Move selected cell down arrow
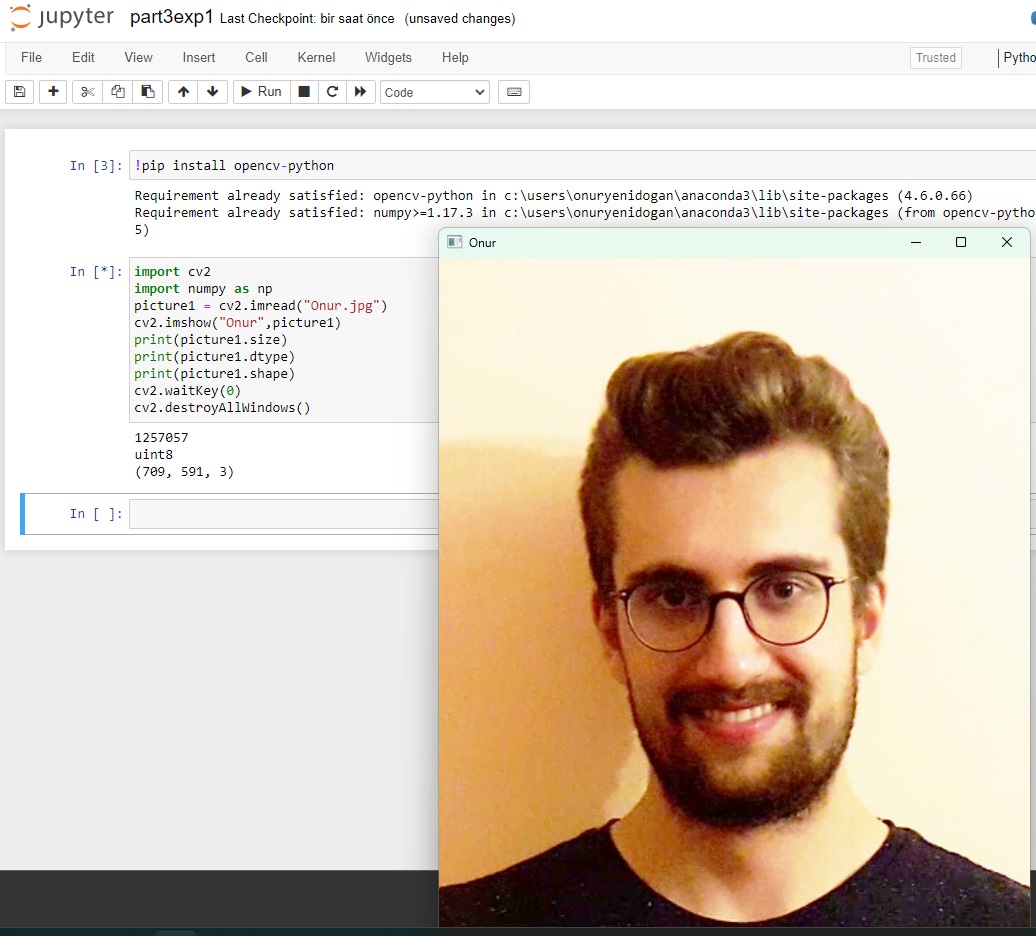The width and height of the screenshot is (1036, 936). pyautogui.click(x=213, y=92)
